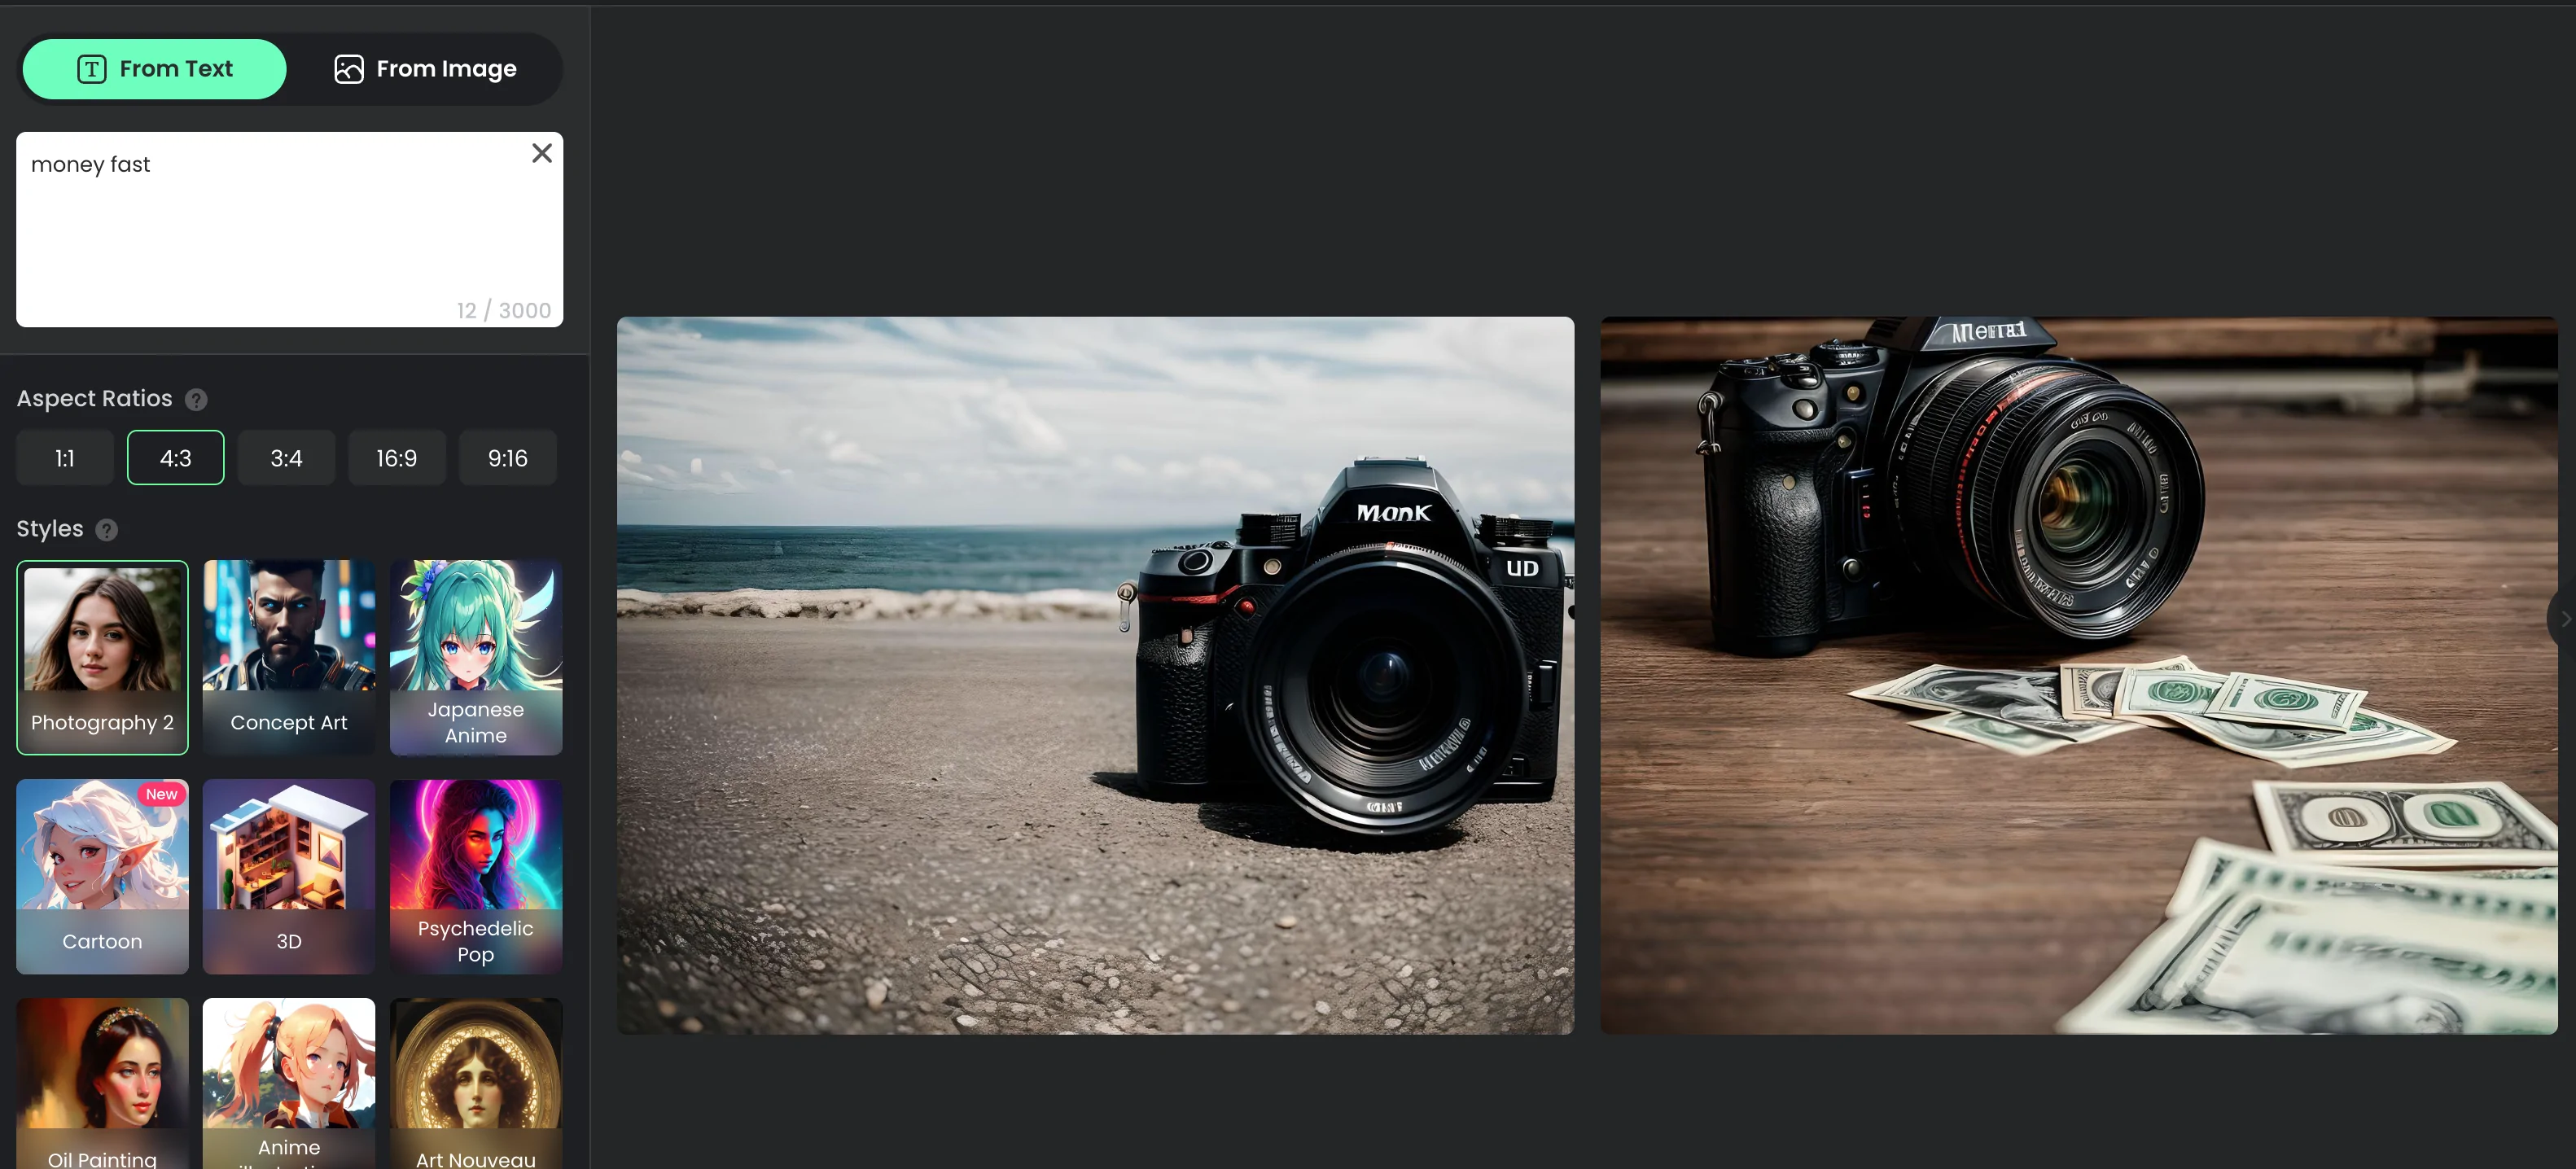Select the Photography 2 style icon
Viewport: 2576px width, 1169px height.
click(102, 657)
